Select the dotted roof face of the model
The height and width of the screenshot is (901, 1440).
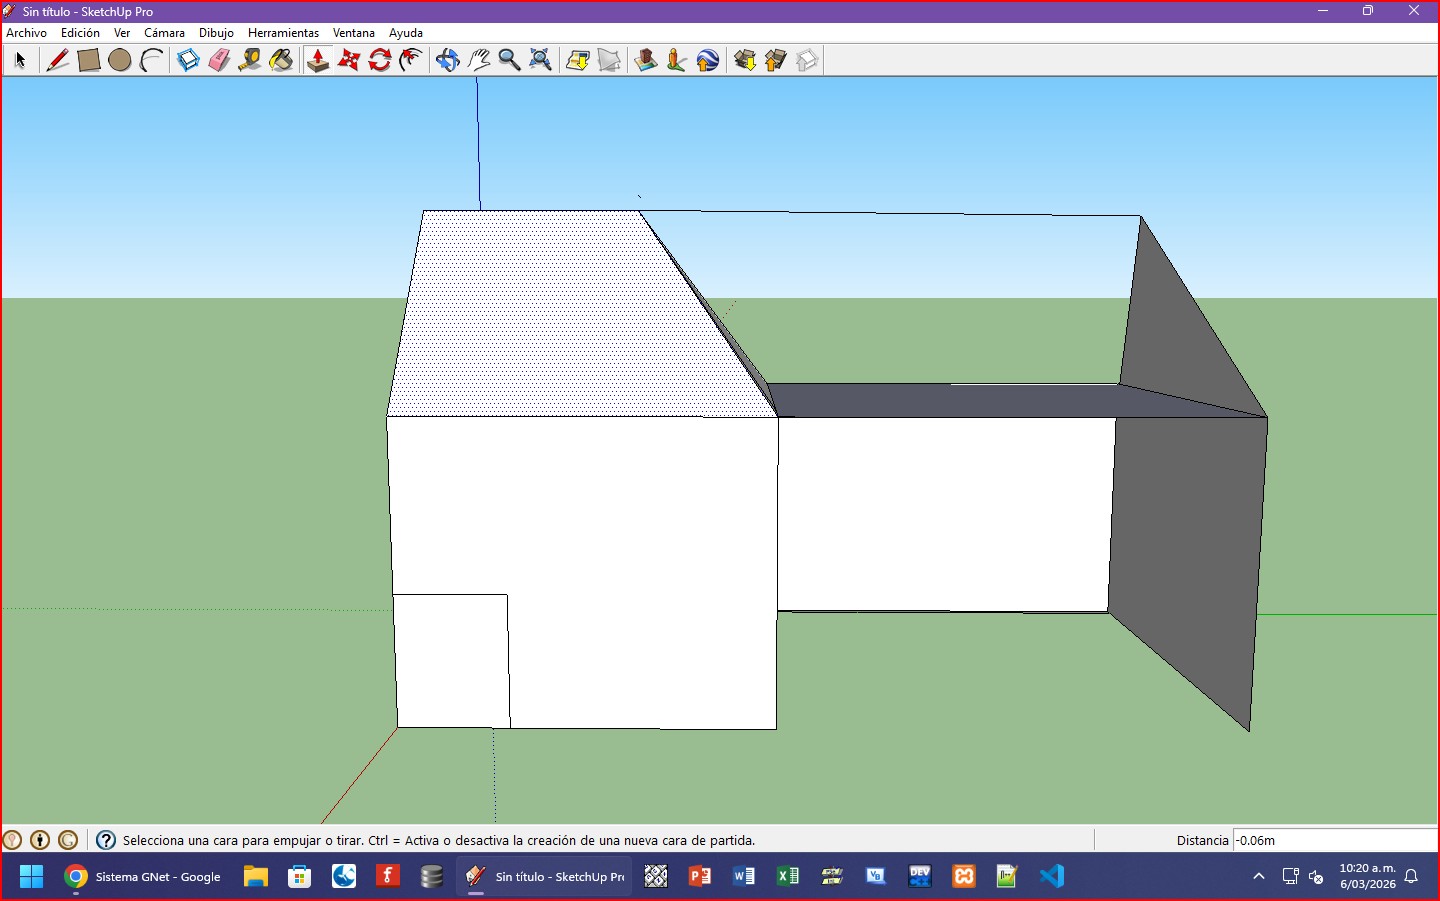pos(560,320)
